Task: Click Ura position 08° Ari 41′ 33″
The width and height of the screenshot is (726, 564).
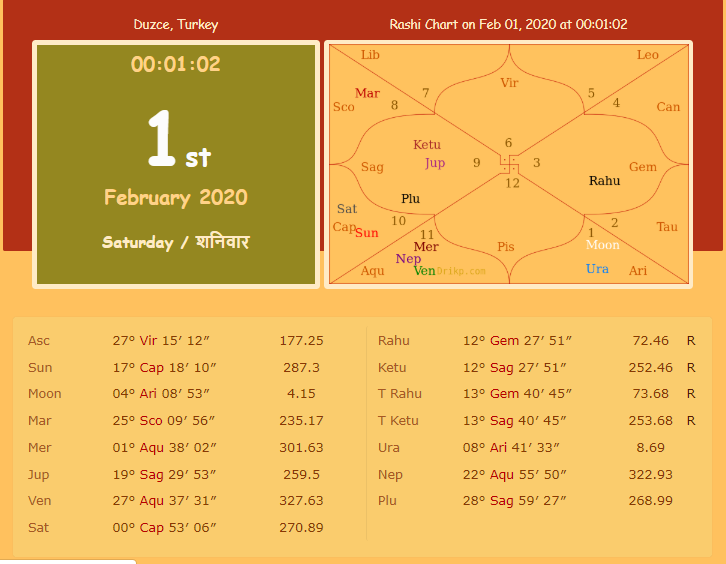Action: coord(511,448)
